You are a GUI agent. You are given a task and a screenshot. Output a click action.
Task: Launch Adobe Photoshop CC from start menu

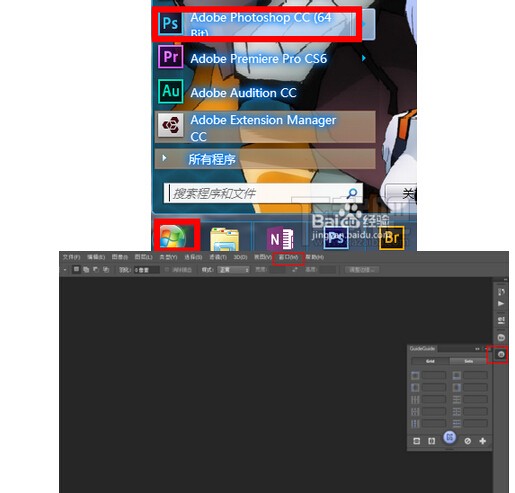pyautogui.click(x=257, y=24)
